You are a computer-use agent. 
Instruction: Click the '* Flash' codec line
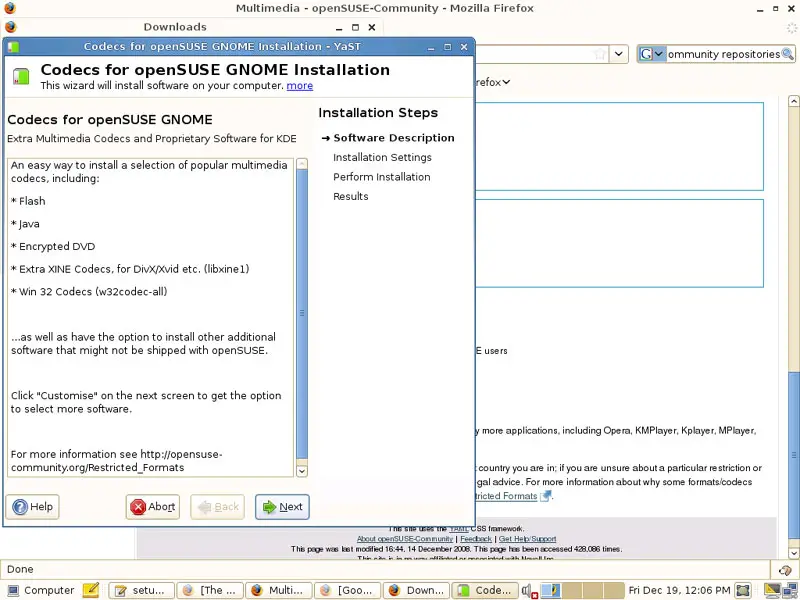point(28,201)
